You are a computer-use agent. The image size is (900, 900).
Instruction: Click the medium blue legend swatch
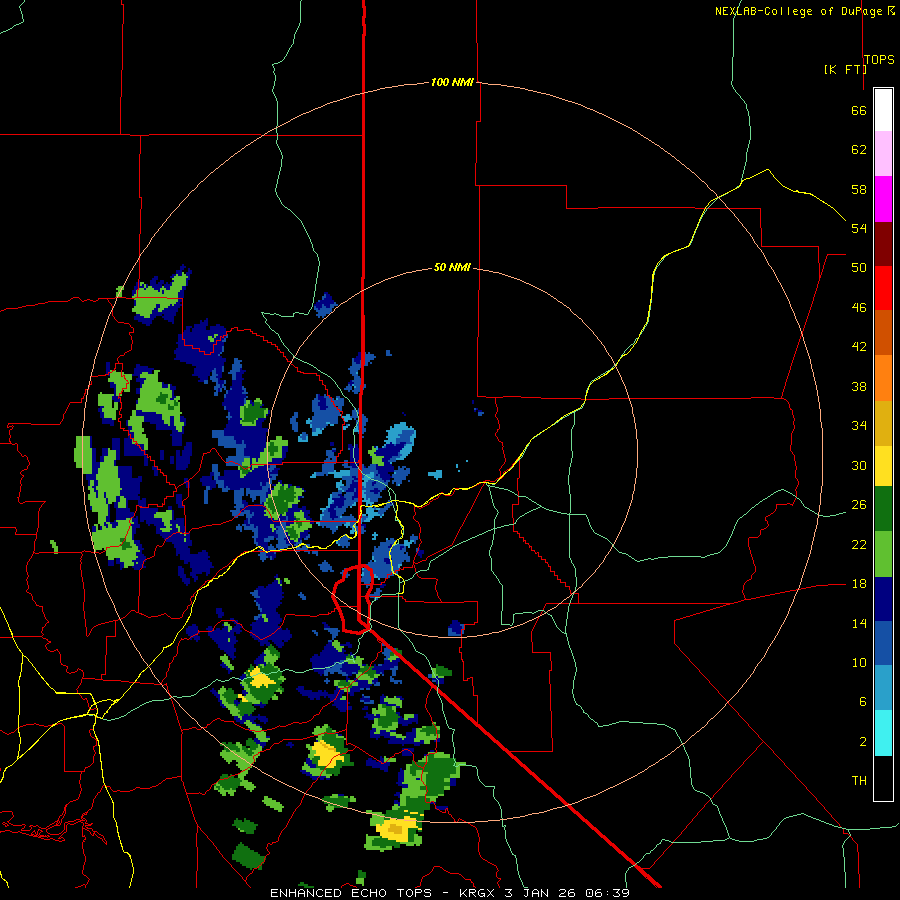(883, 643)
